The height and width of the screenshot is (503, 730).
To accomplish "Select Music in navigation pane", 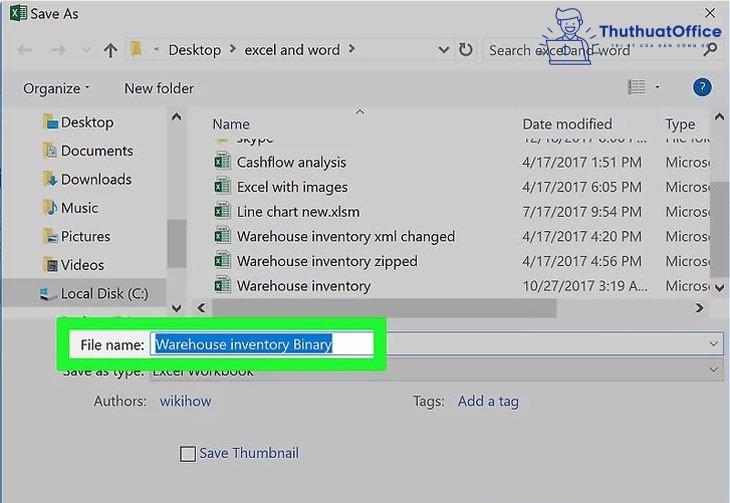I will [70, 208].
